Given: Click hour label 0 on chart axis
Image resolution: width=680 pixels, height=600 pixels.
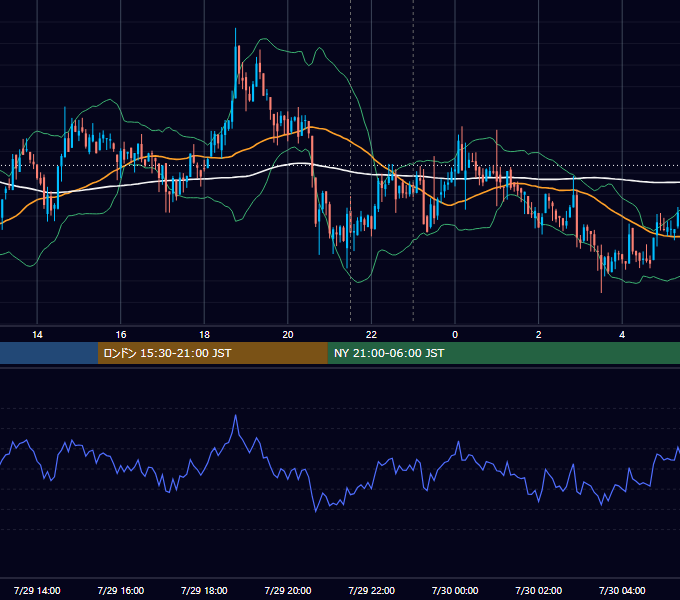Looking at the screenshot, I should coord(455,335).
